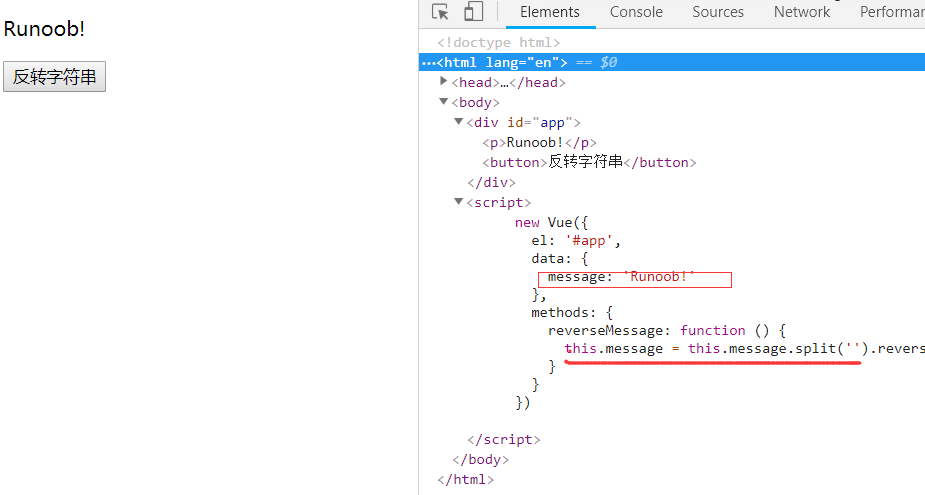Select the Network tab
The width and height of the screenshot is (925, 495).
point(801,12)
